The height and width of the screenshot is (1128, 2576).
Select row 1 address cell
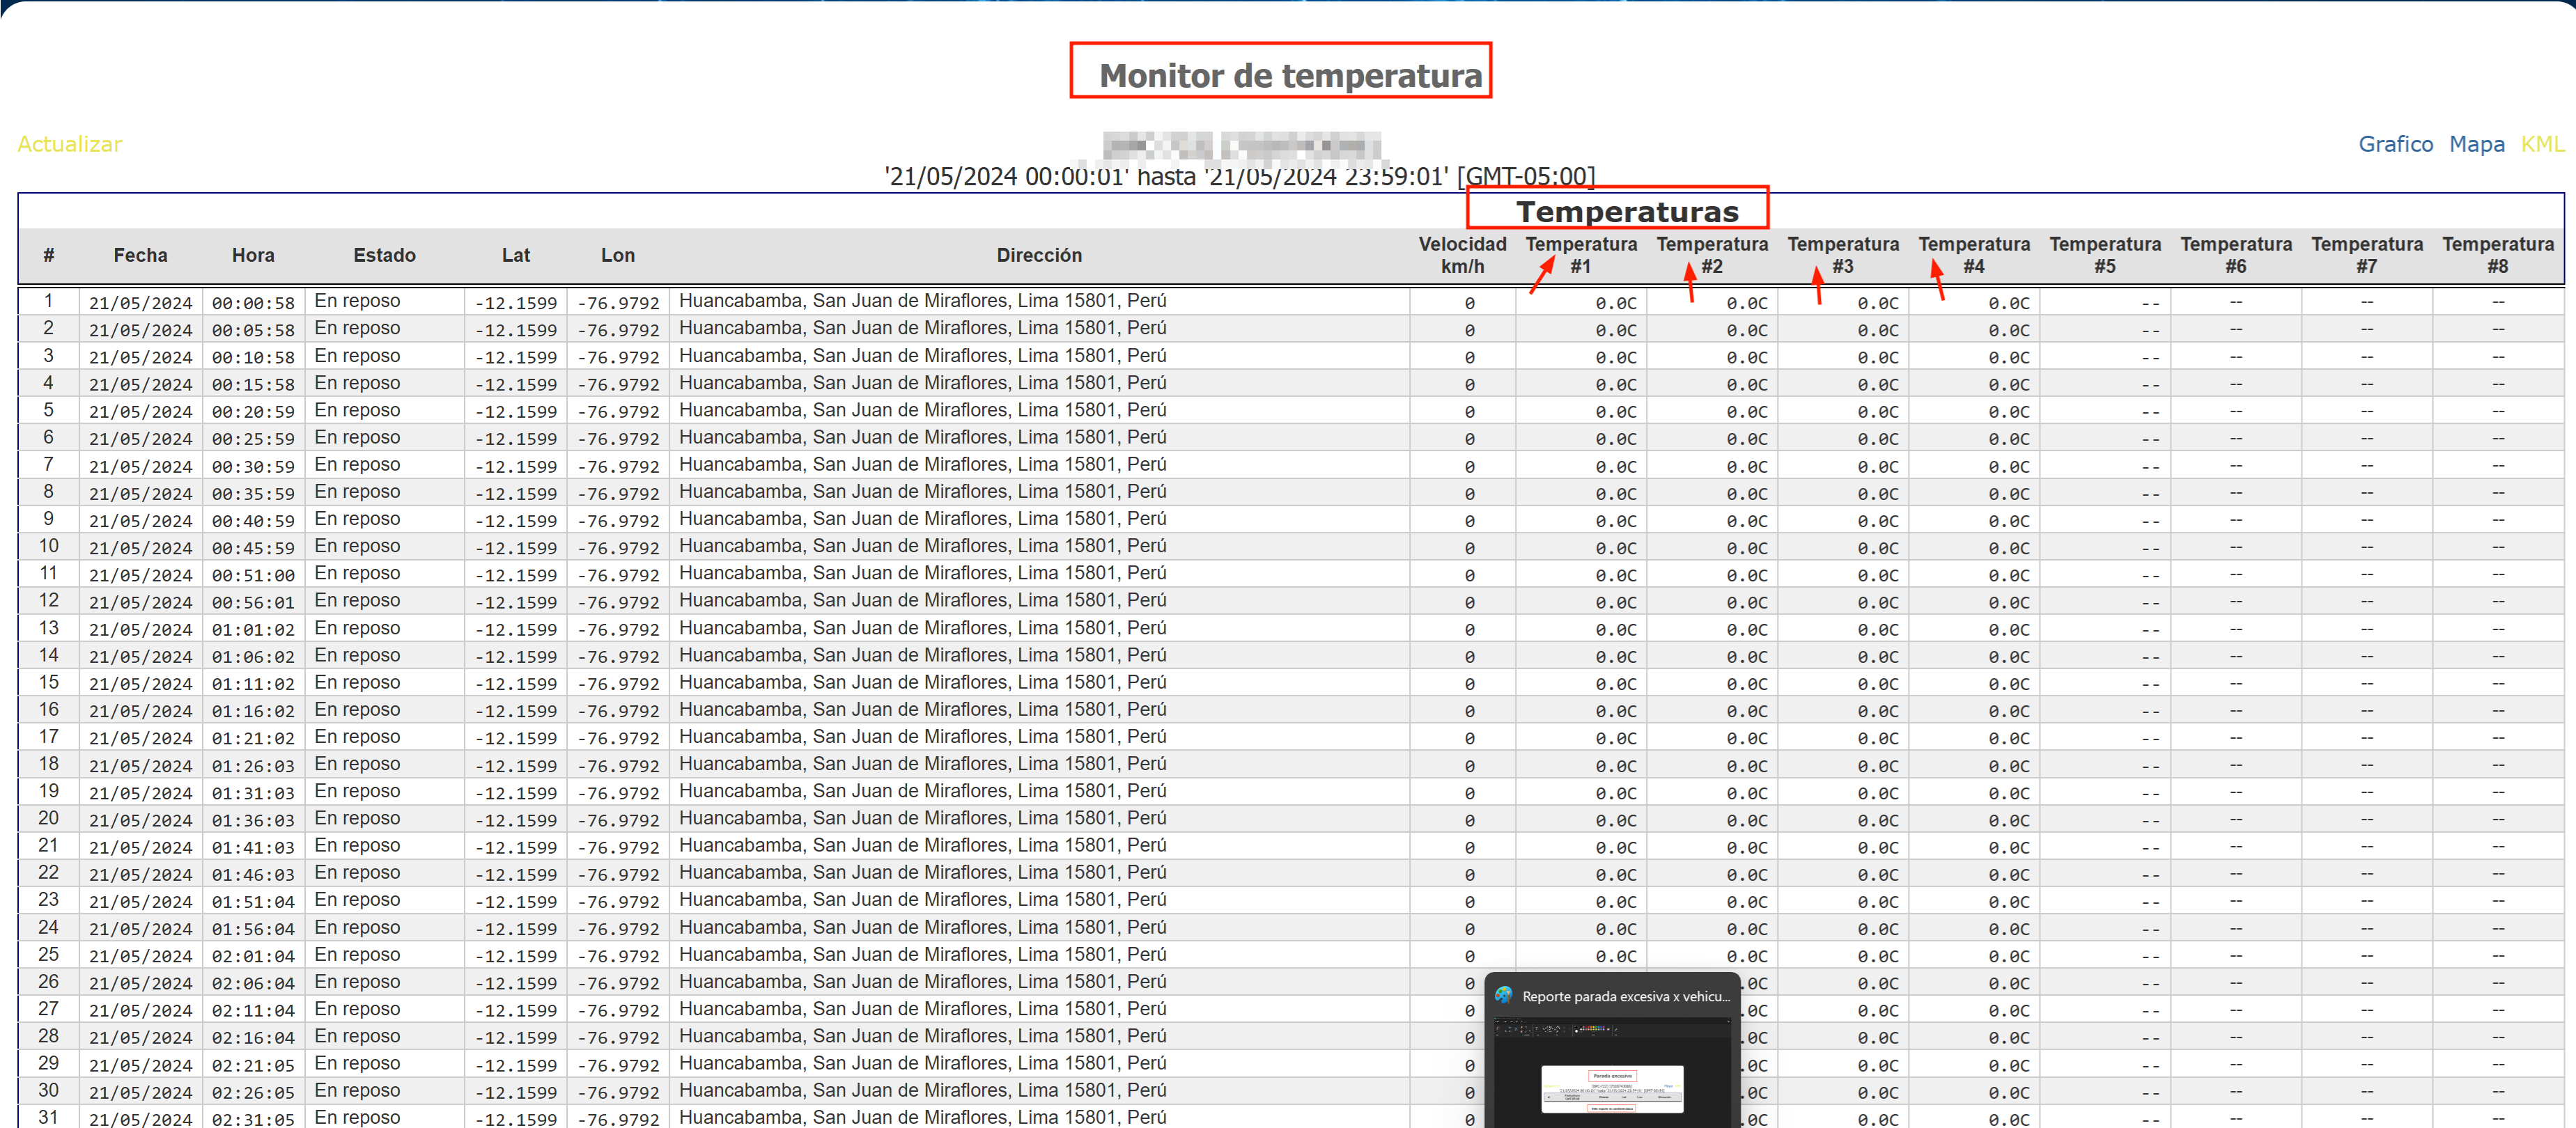coord(922,301)
